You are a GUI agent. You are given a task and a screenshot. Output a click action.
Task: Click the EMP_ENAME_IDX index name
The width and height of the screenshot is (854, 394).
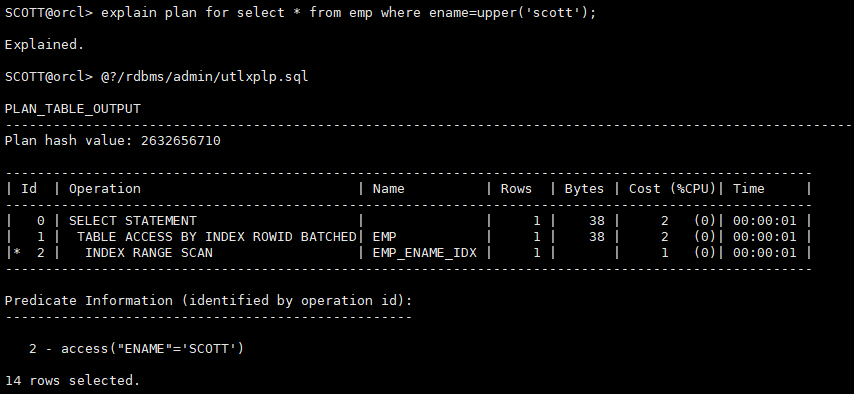[424, 253]
